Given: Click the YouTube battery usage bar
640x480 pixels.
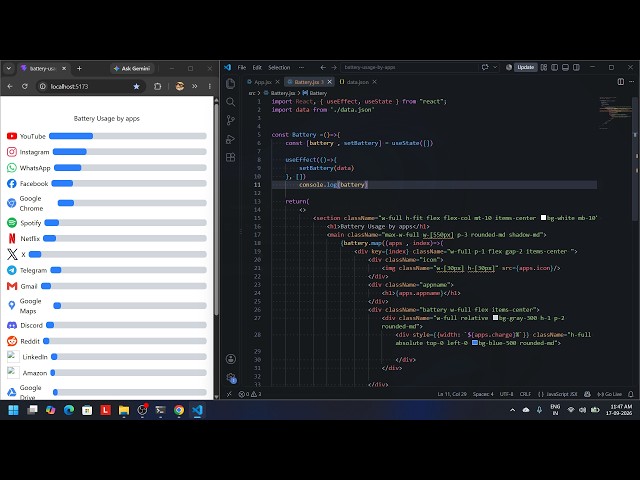Looking at the screenshot, I should click(128, 136).
